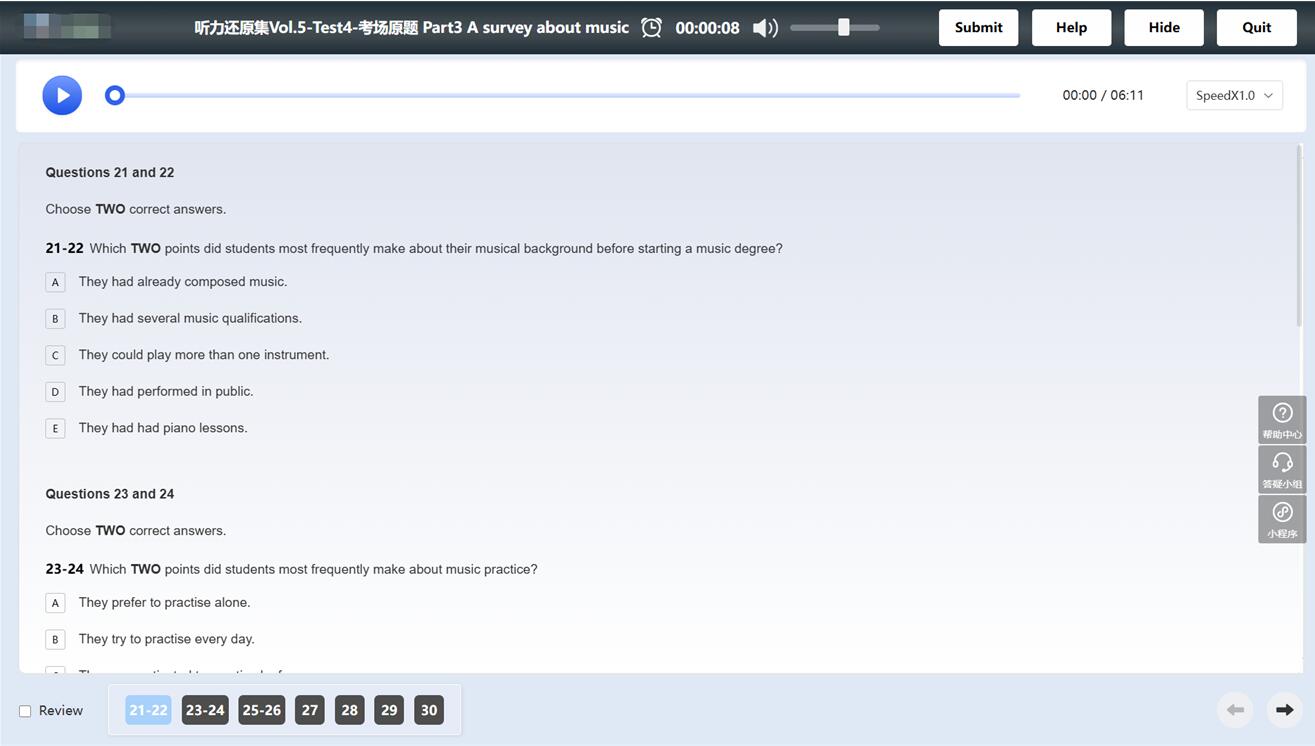Open the SpeedX1.0 dropdown
This screenshot has width=1315, height=746.
pyautogui.click(x=1234, y=95)
